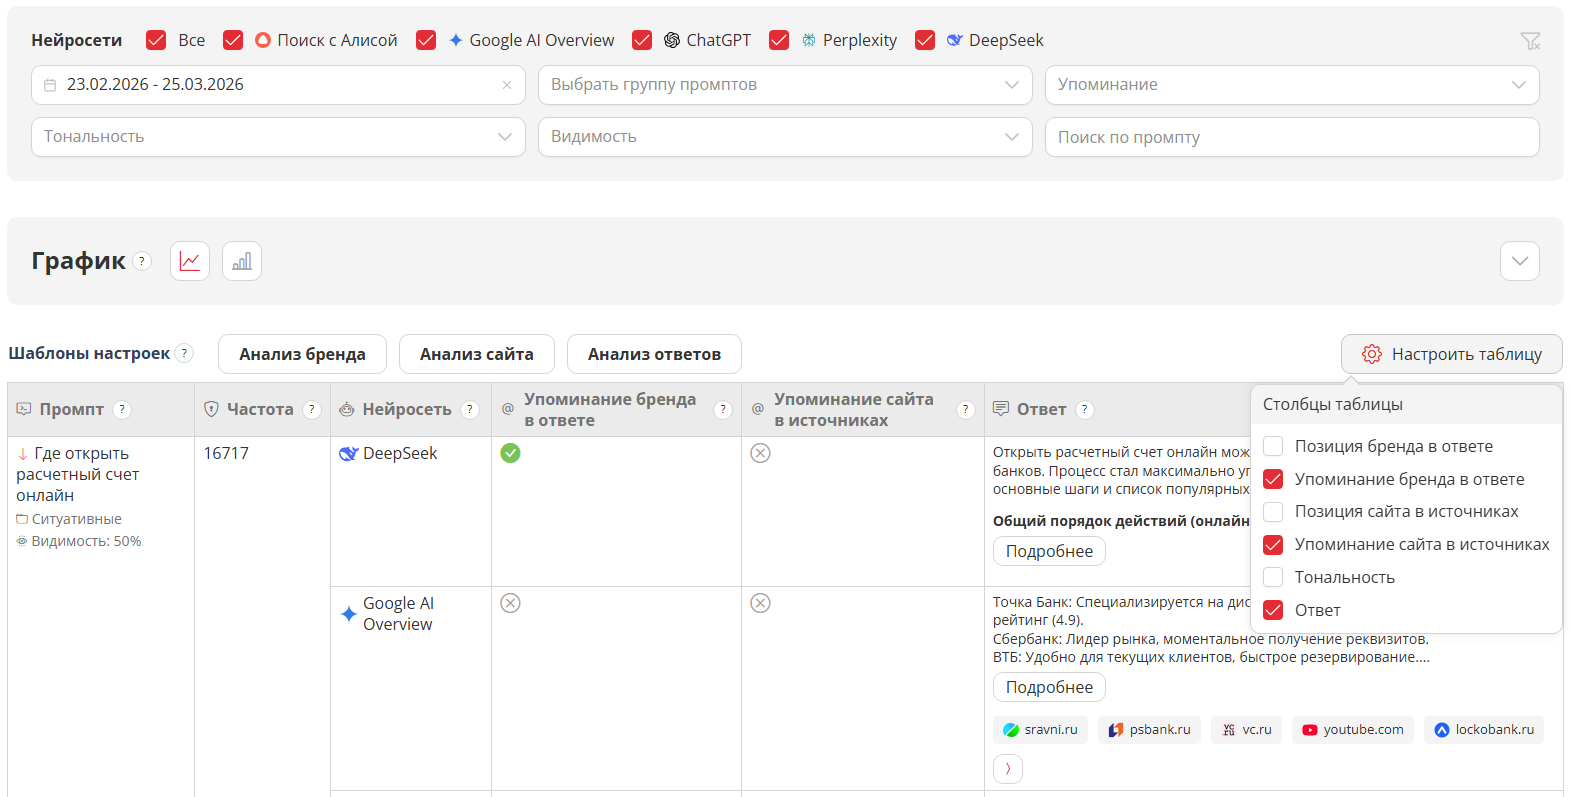
Task: Click help icon next to График heading
Action: coord(143,261)
